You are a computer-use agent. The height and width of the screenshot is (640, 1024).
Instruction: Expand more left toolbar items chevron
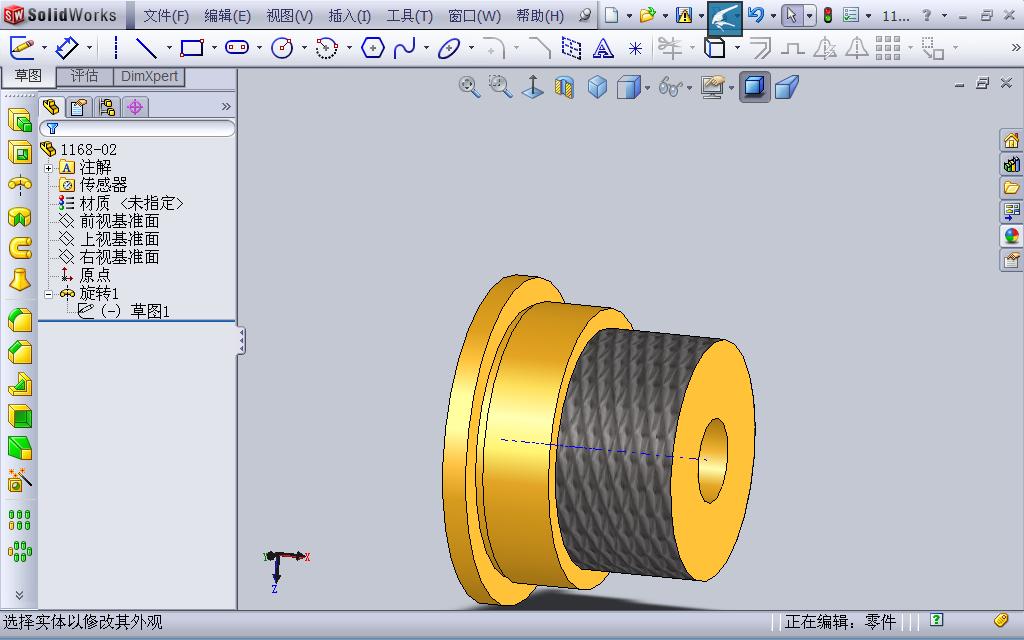pos(19,595)
